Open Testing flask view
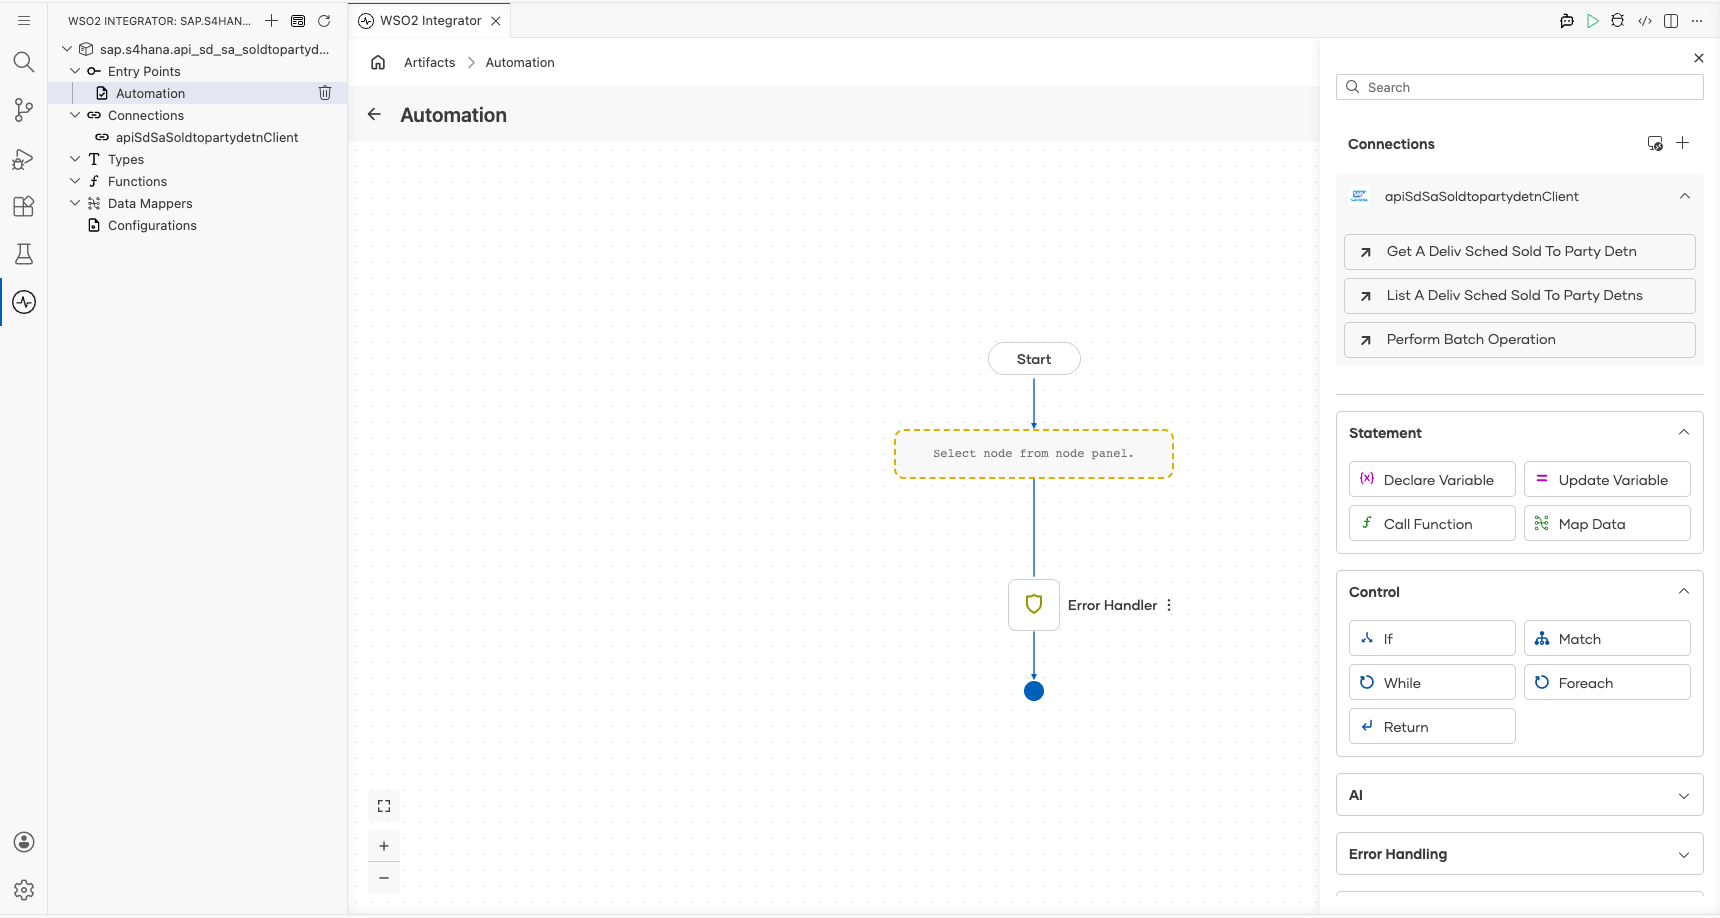The width and height of the screenshot is (1720, 918). click(x=24, y=254)
